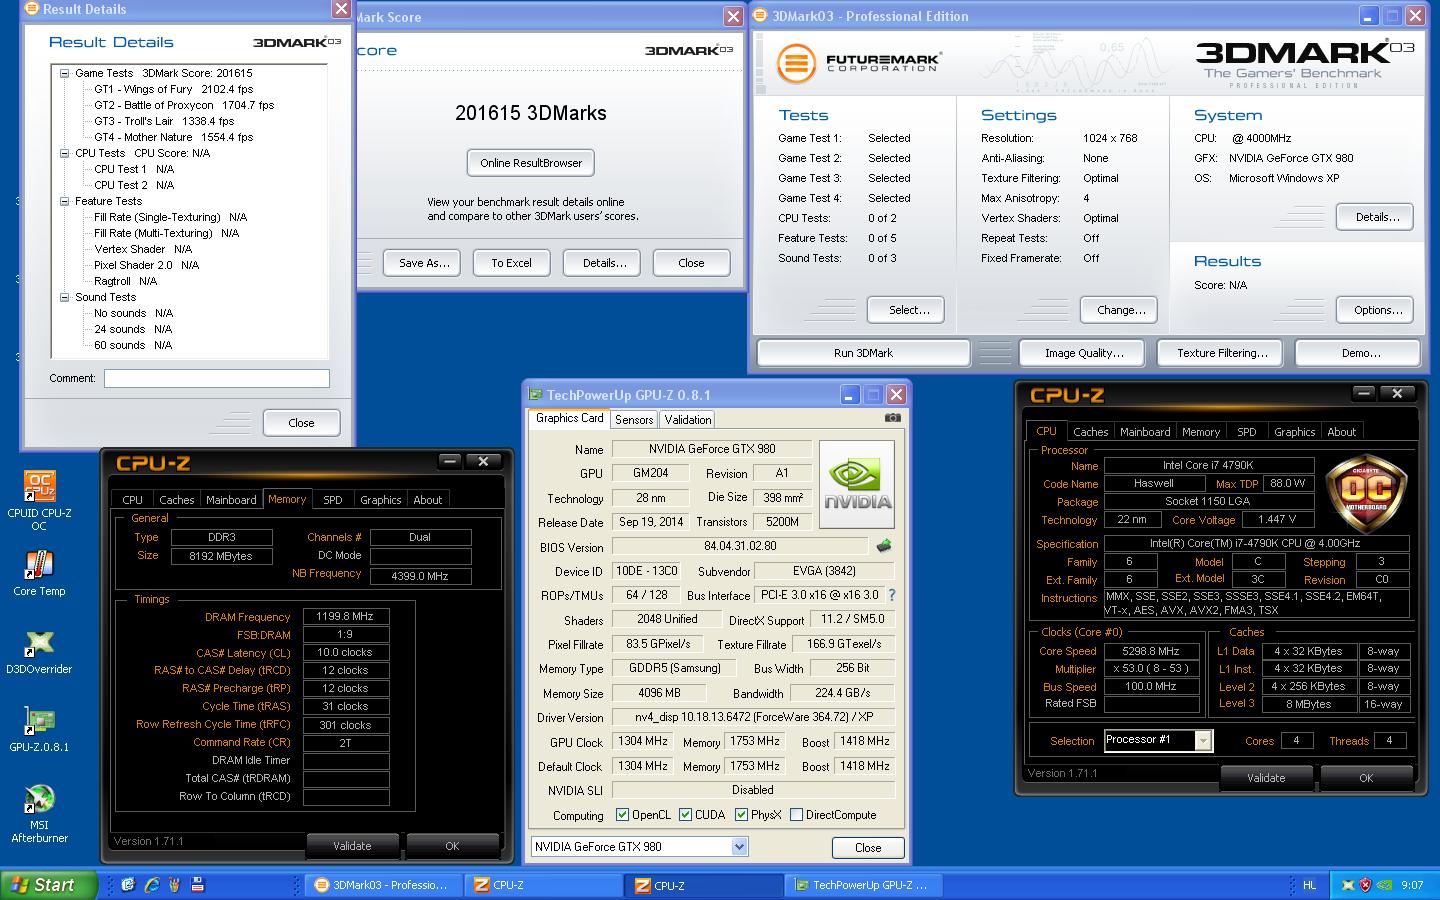Select the 'GT3 - Troll's Lair' result row
Image resolution: width=1440 pixels, height=900 pixels.
pos(164,121)
